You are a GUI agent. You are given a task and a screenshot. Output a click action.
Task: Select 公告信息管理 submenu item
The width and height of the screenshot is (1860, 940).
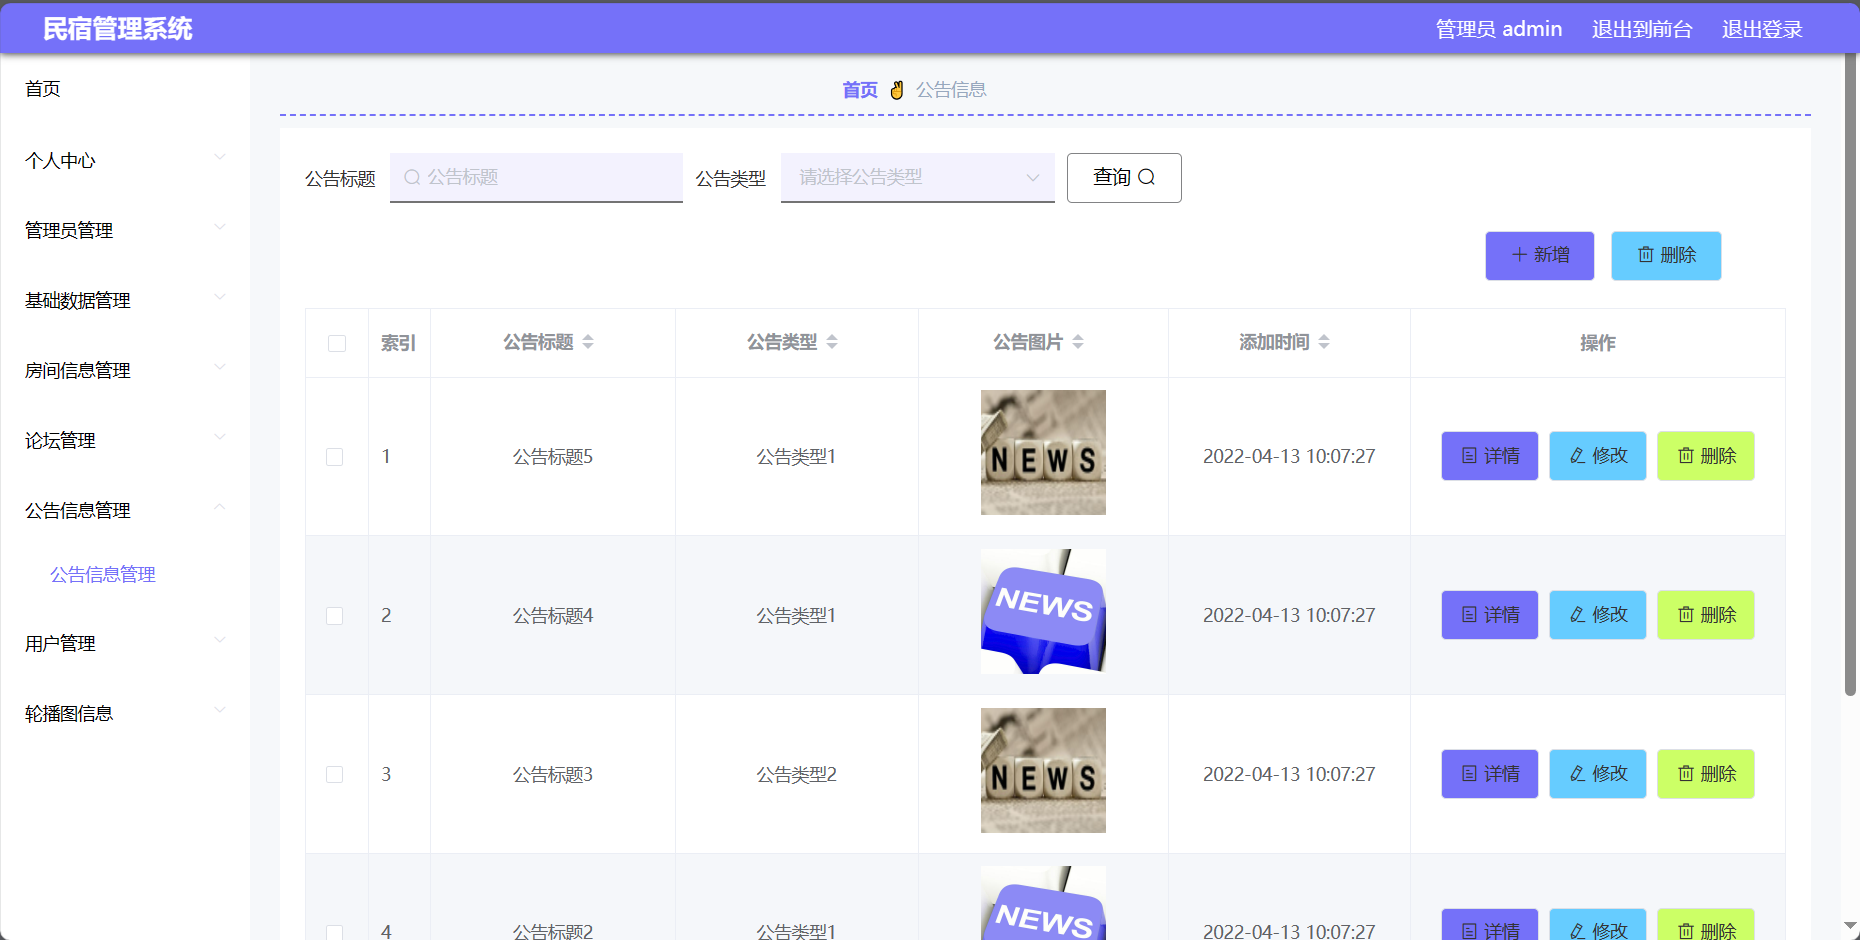(x=103, y=575)
